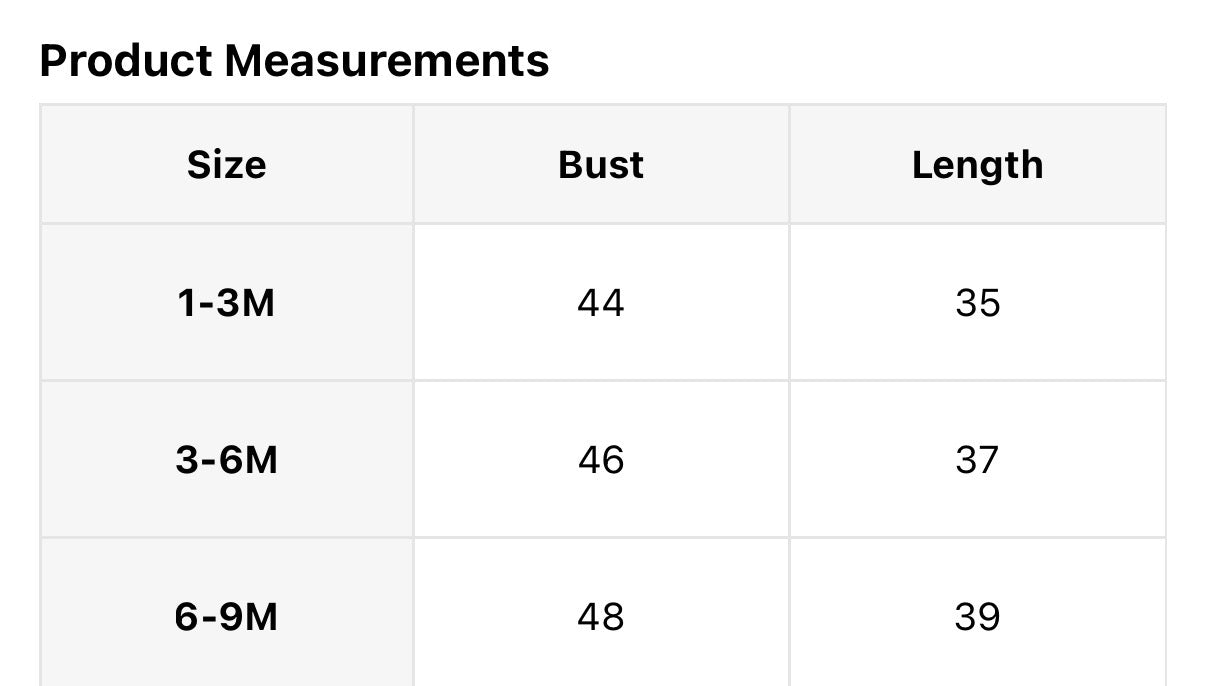
Task: Select the Bust column header
Action: click(601, 165)
